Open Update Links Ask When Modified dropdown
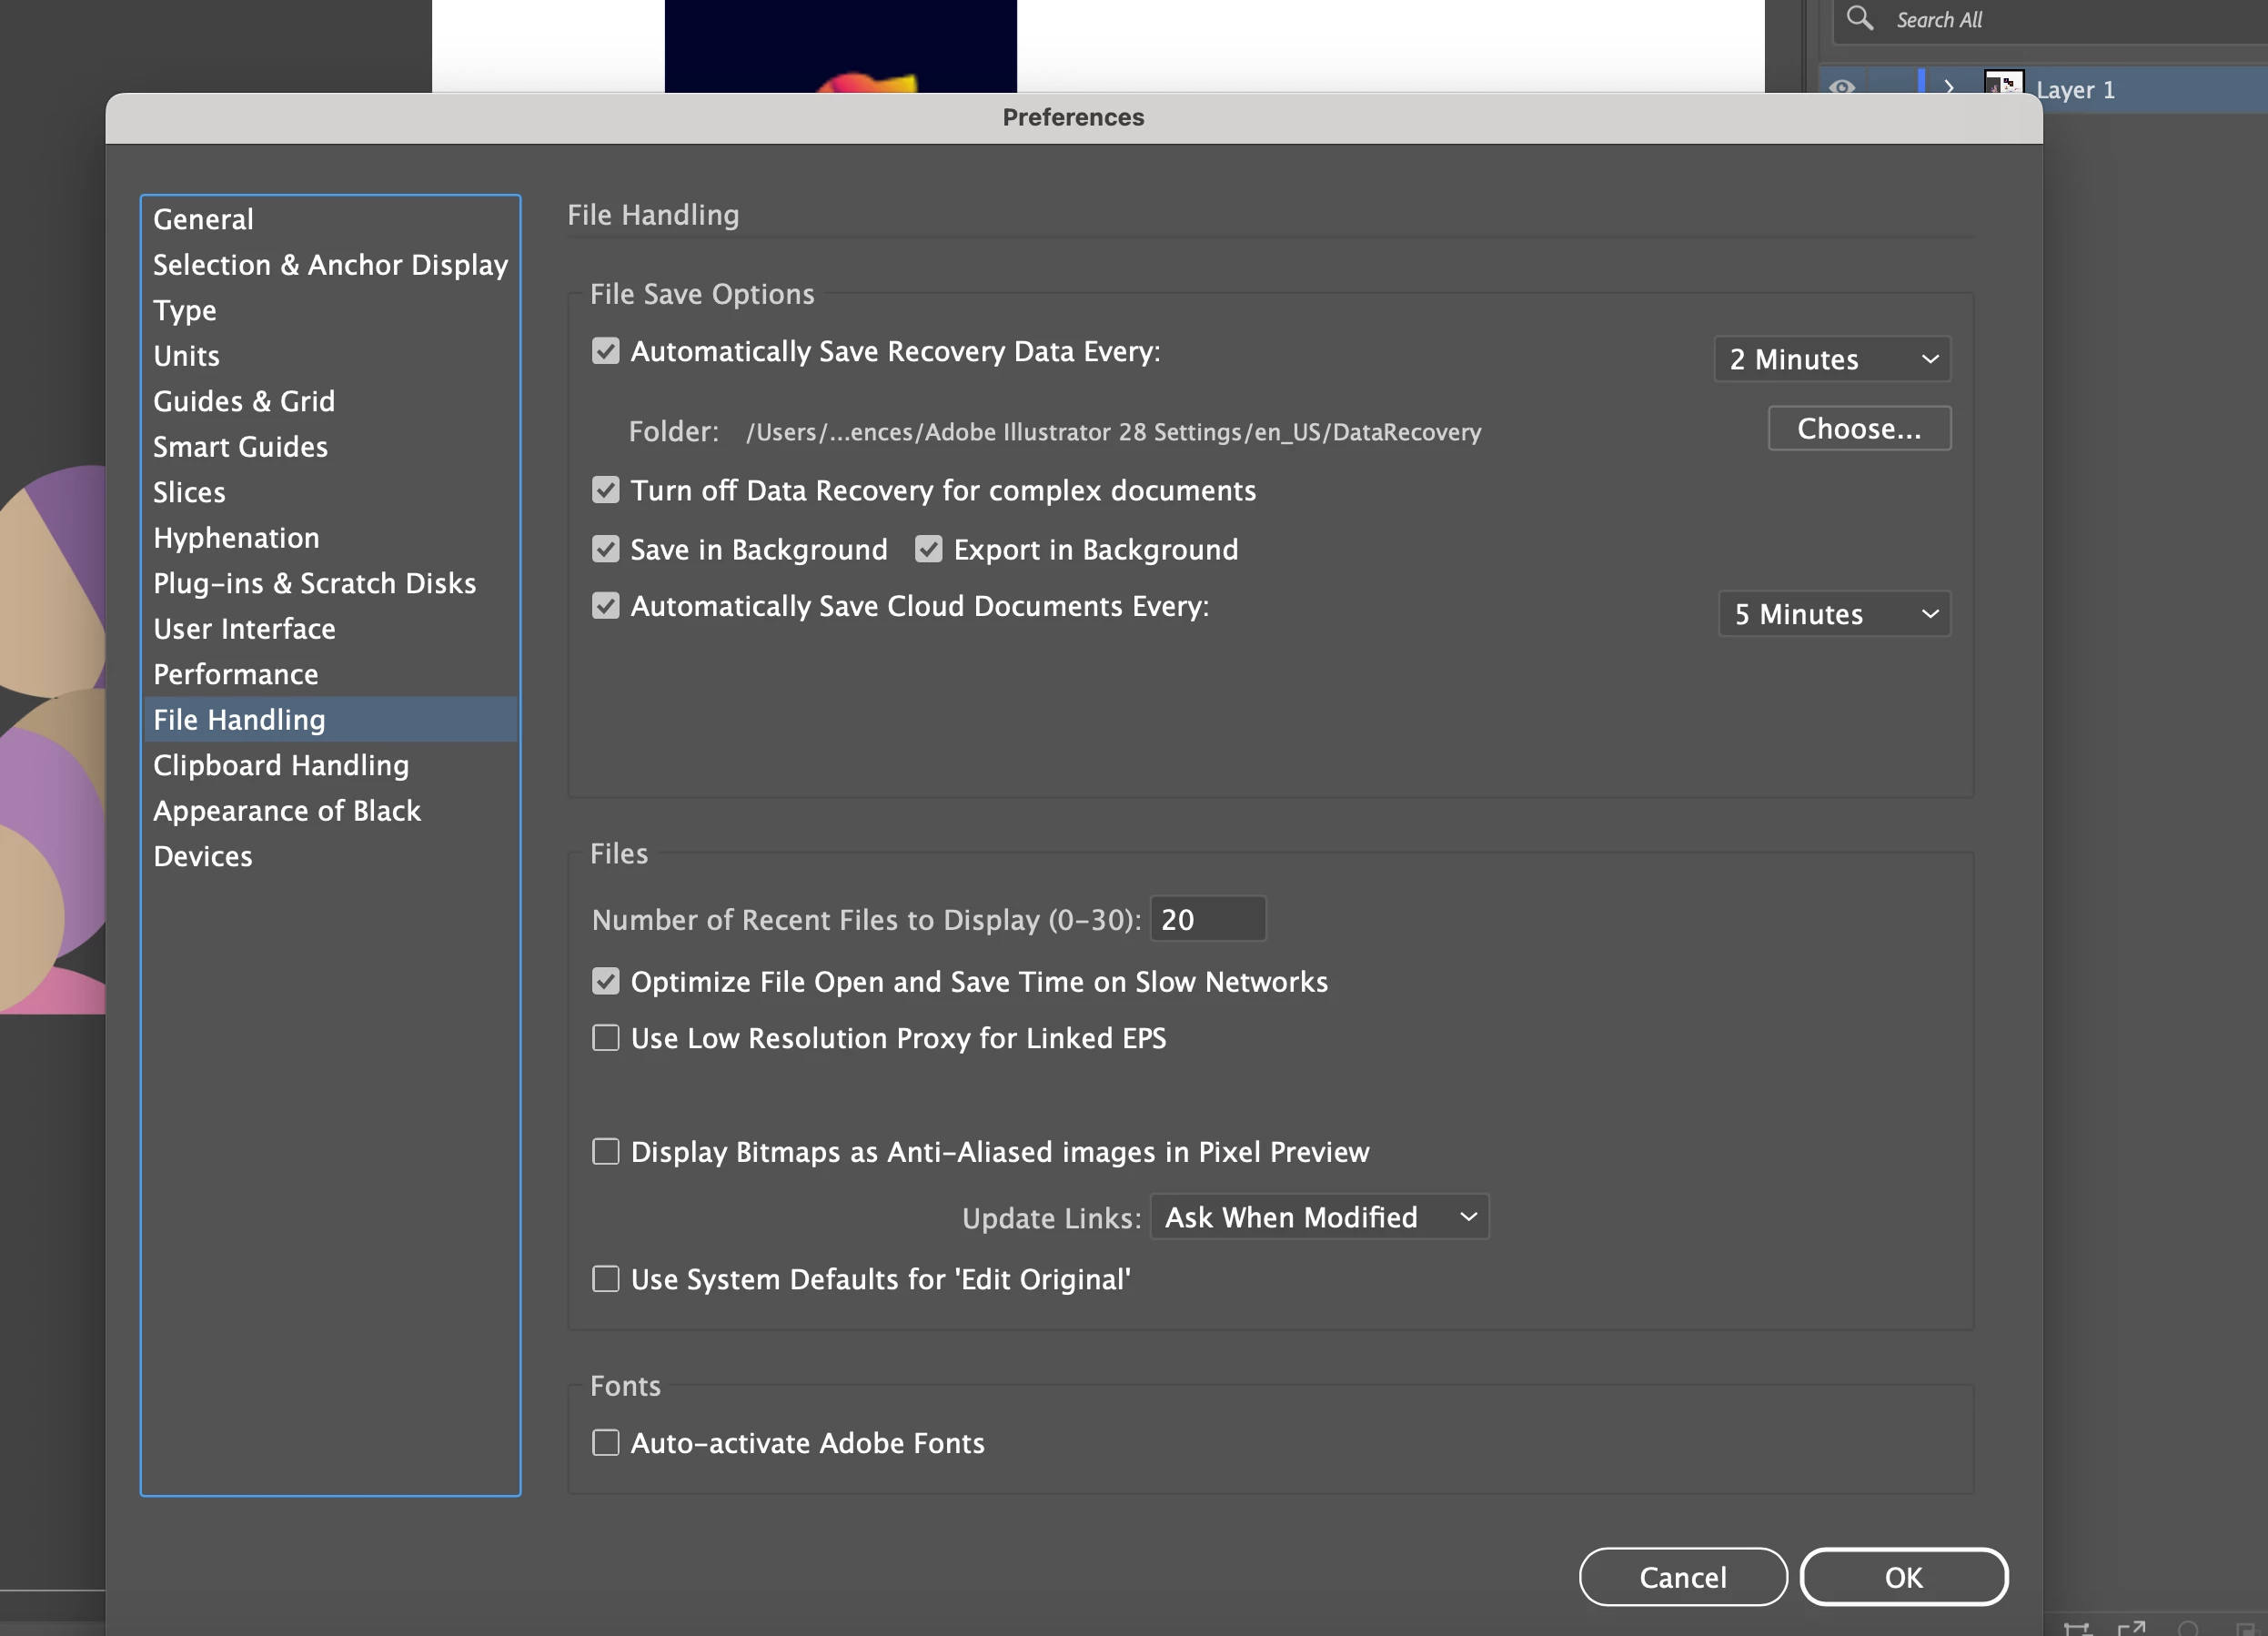 pos(1319,1217)
